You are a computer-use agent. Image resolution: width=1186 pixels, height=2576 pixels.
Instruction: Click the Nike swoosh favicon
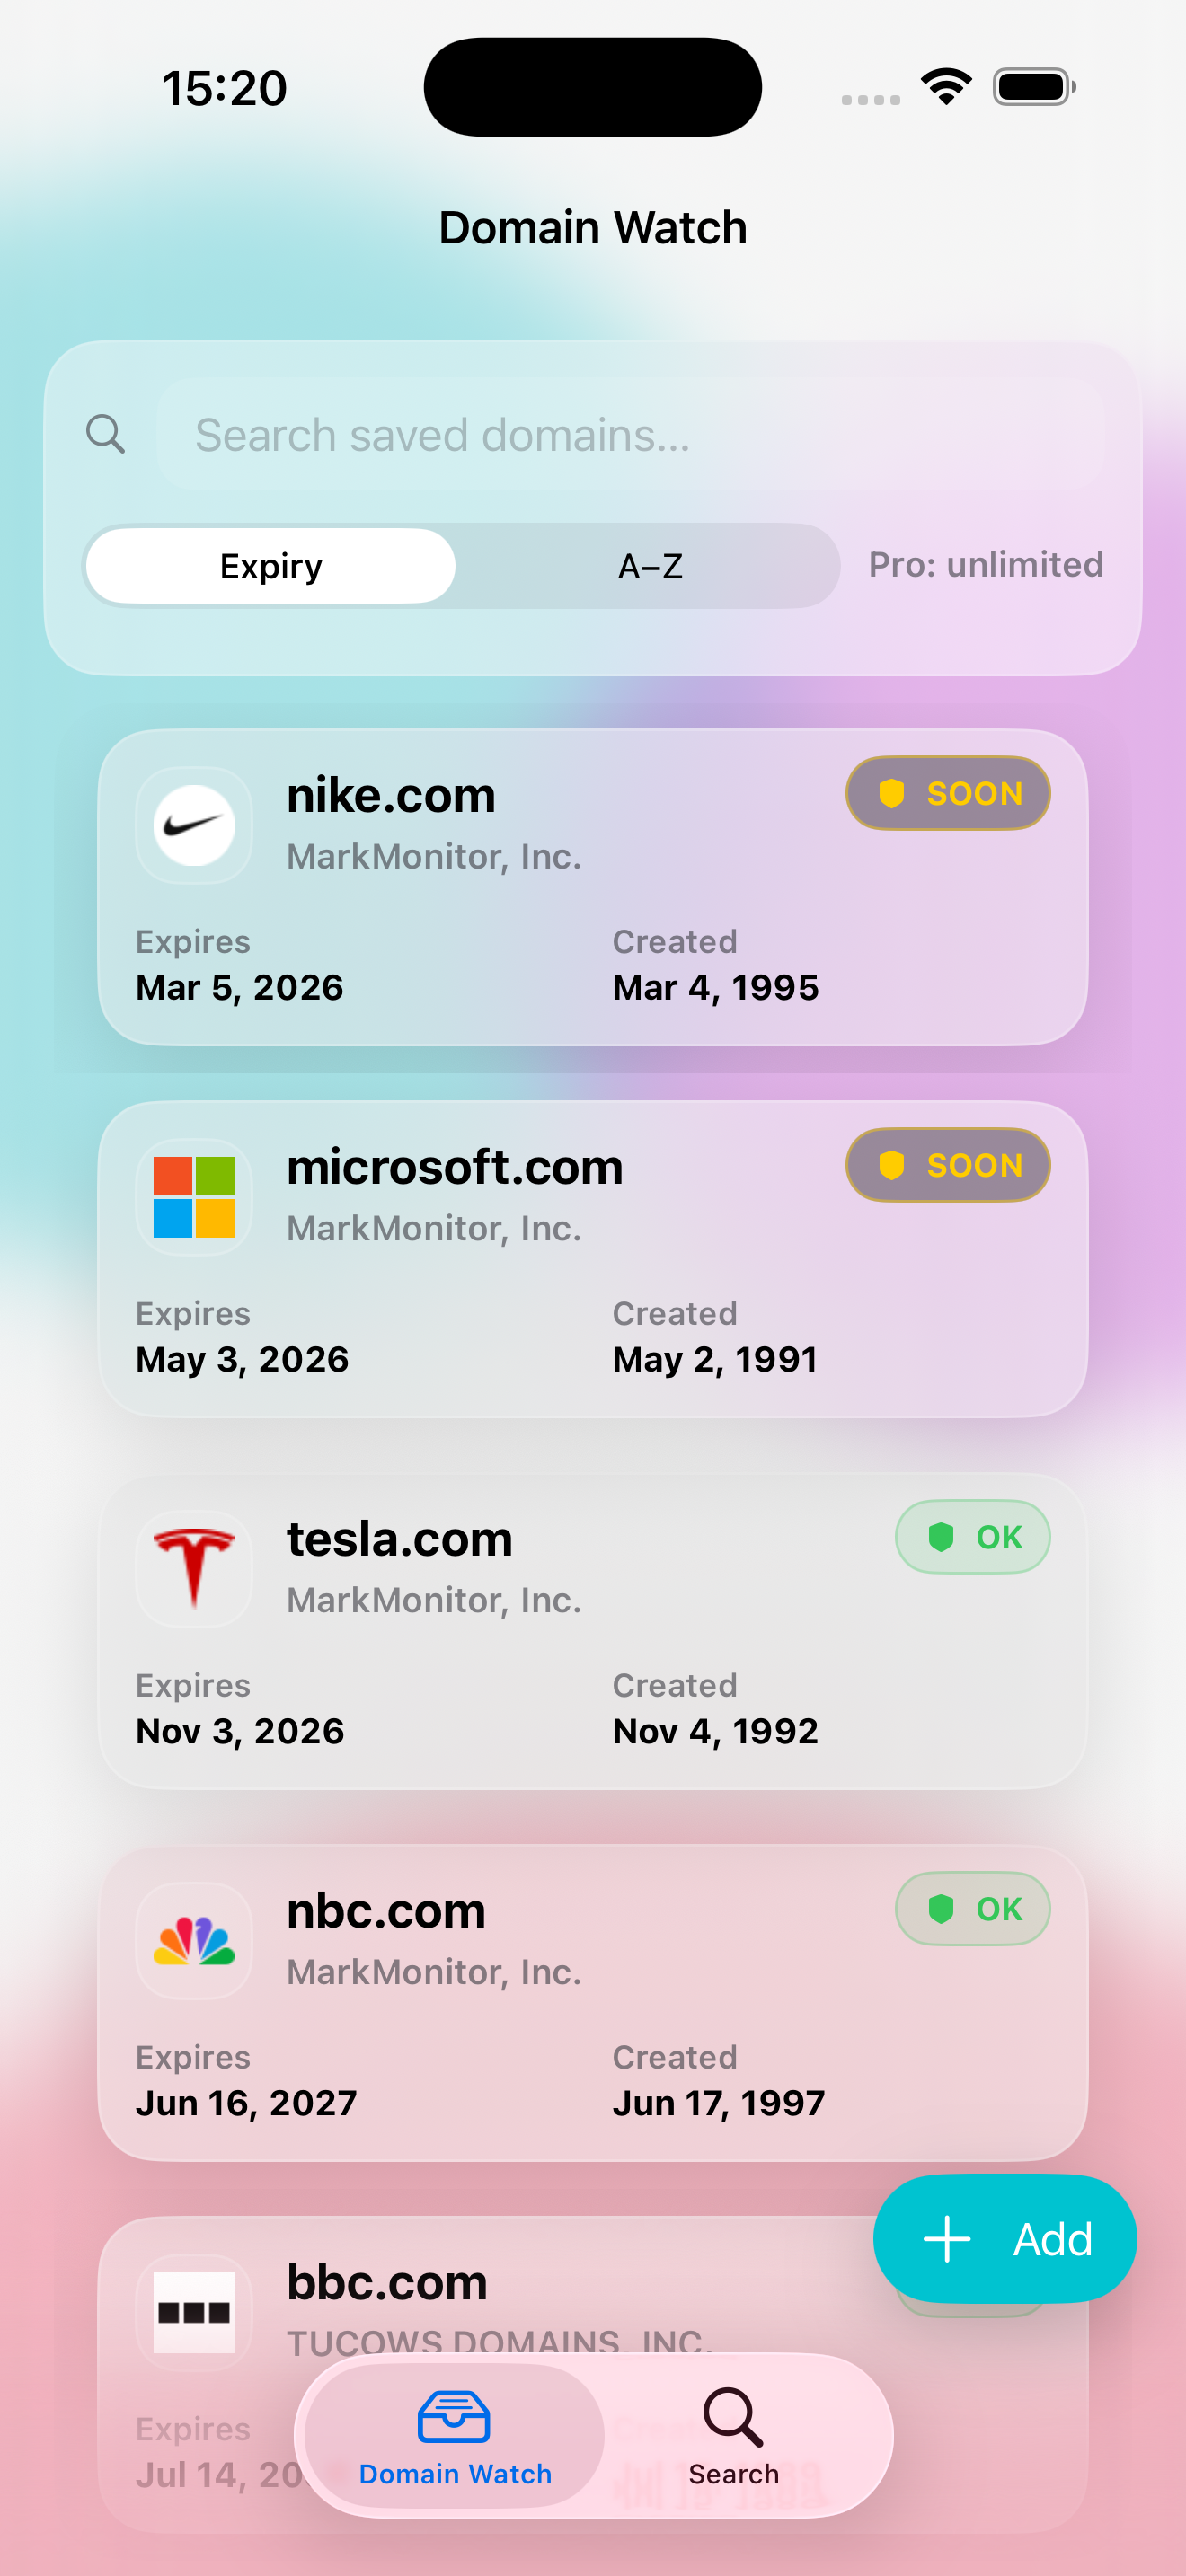tap(193, 824)
